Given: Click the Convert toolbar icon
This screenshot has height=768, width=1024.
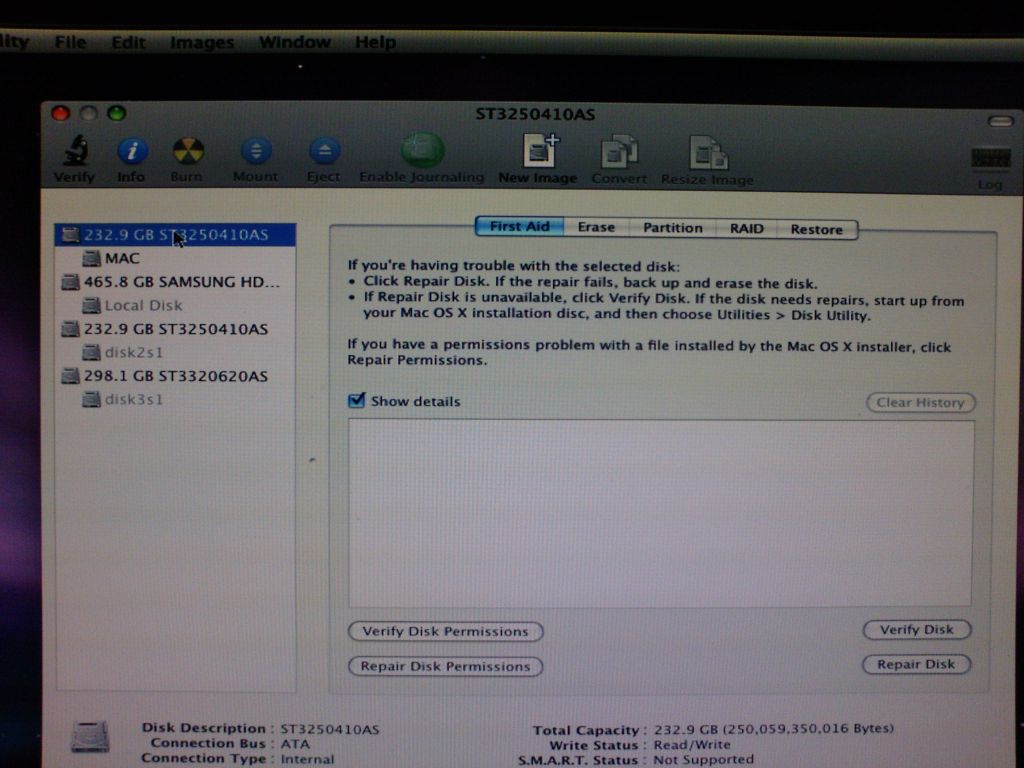Looking at the screenshot, I should coord(618,153).
